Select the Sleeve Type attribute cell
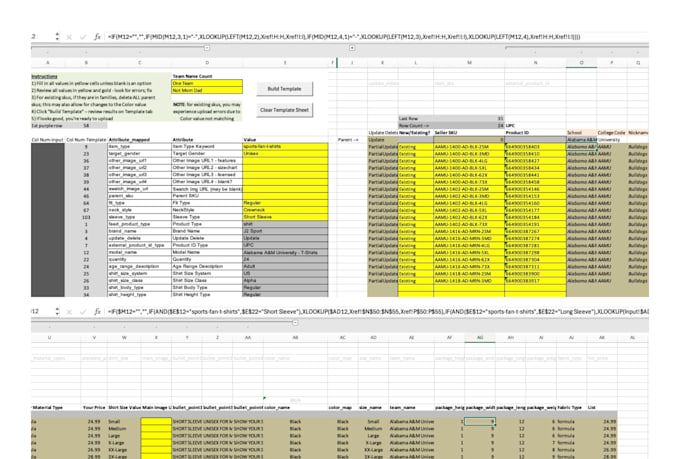 tap(207, 217)
